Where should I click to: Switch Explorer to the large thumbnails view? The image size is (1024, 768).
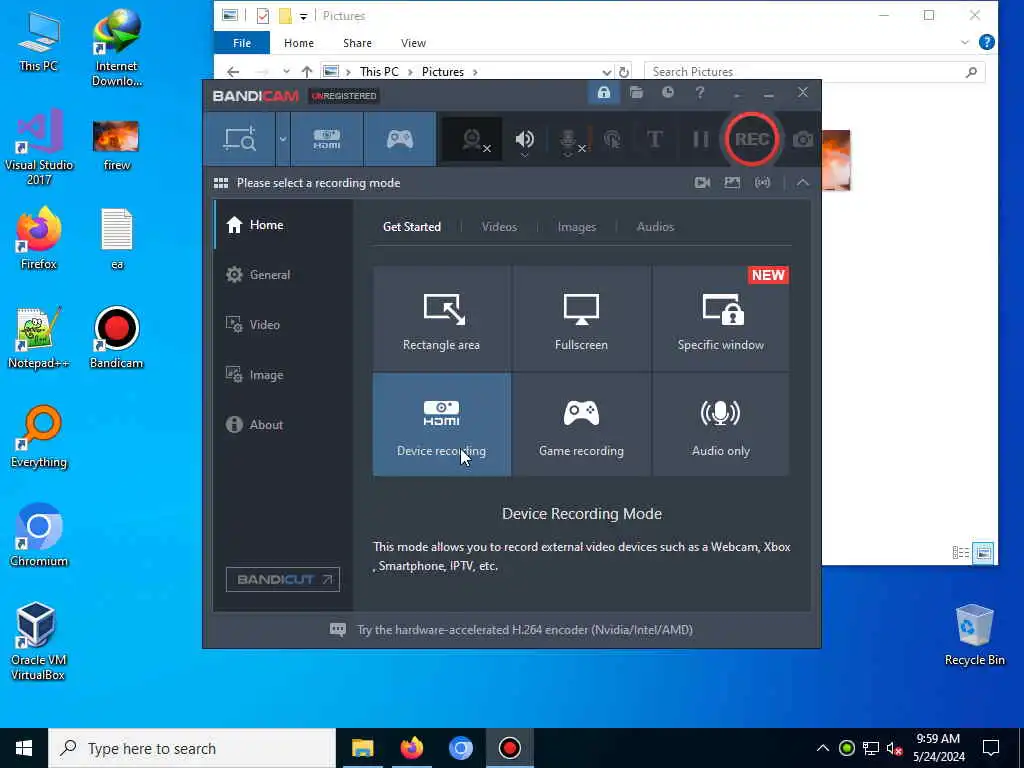click(983, 553)
